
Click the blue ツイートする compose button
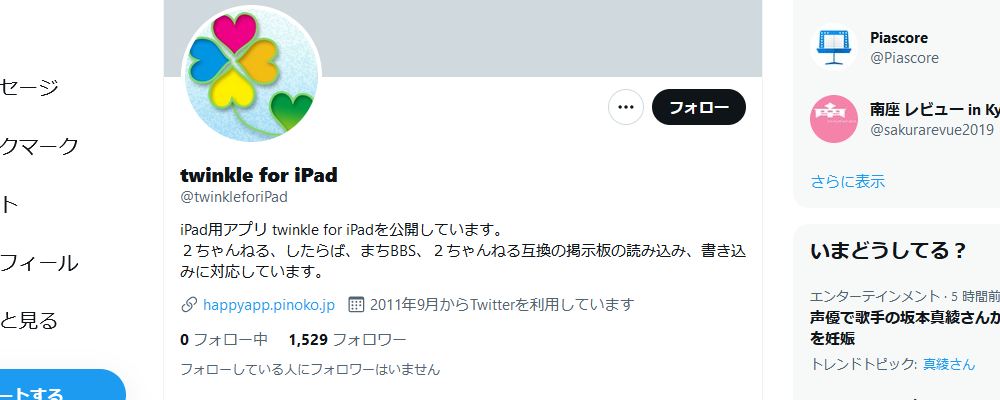pyautogui.click(x=62, y=385)
